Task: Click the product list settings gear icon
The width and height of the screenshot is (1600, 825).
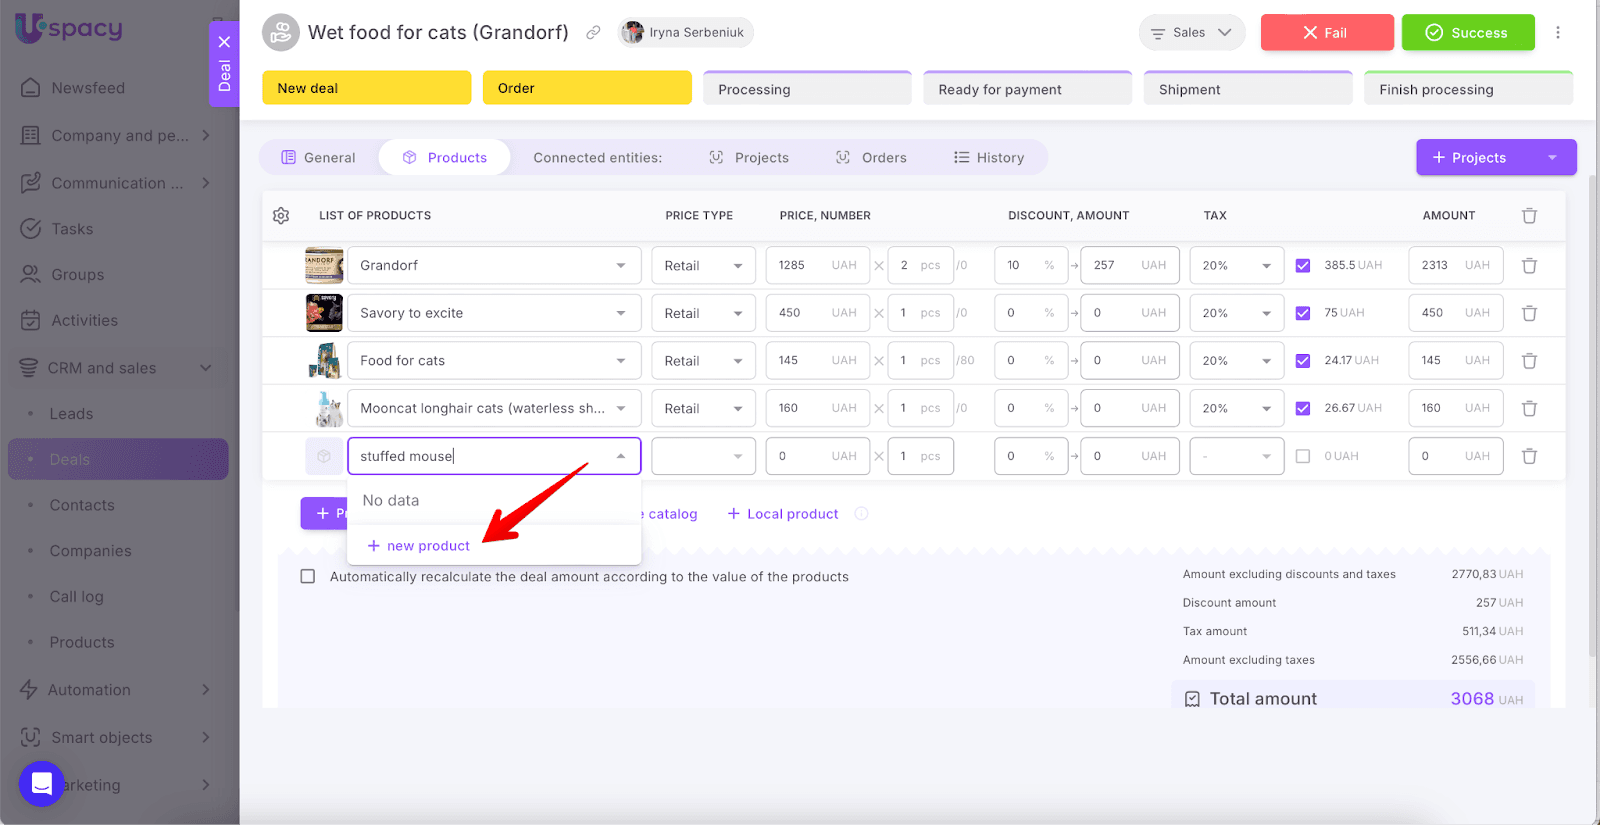Action: 281,216
